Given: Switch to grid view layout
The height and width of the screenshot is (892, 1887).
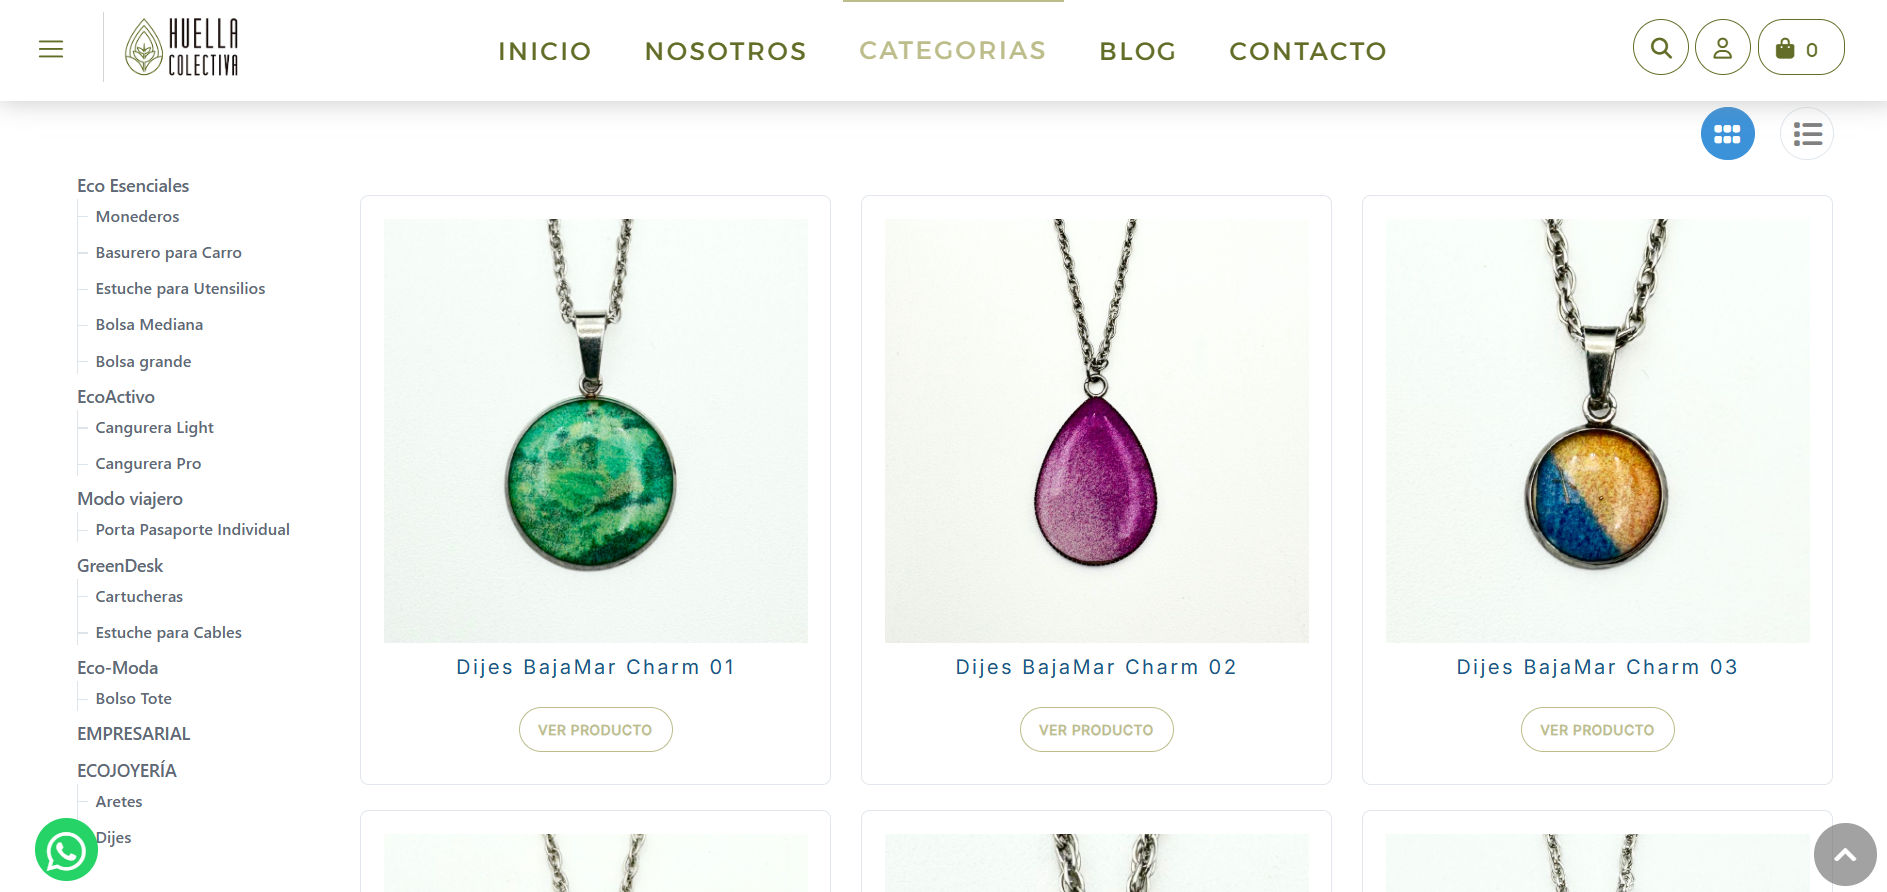Looking at the screenshot, I should pyautogui.click(x=1728, y=134).
